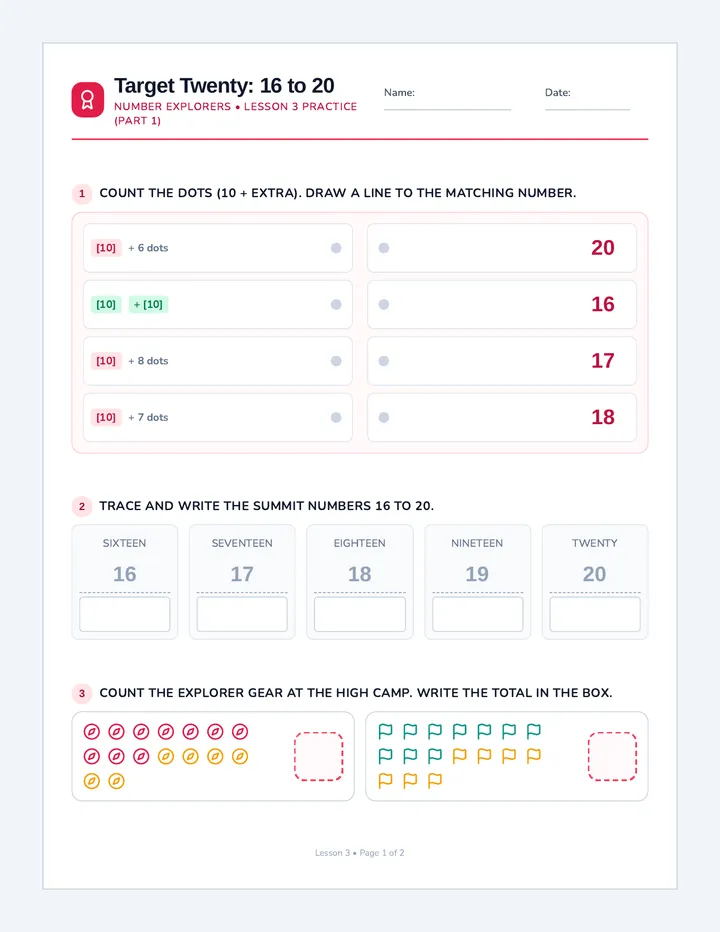Click the connector dot beside '+ 6 dots'

click(x=336, y=248)
